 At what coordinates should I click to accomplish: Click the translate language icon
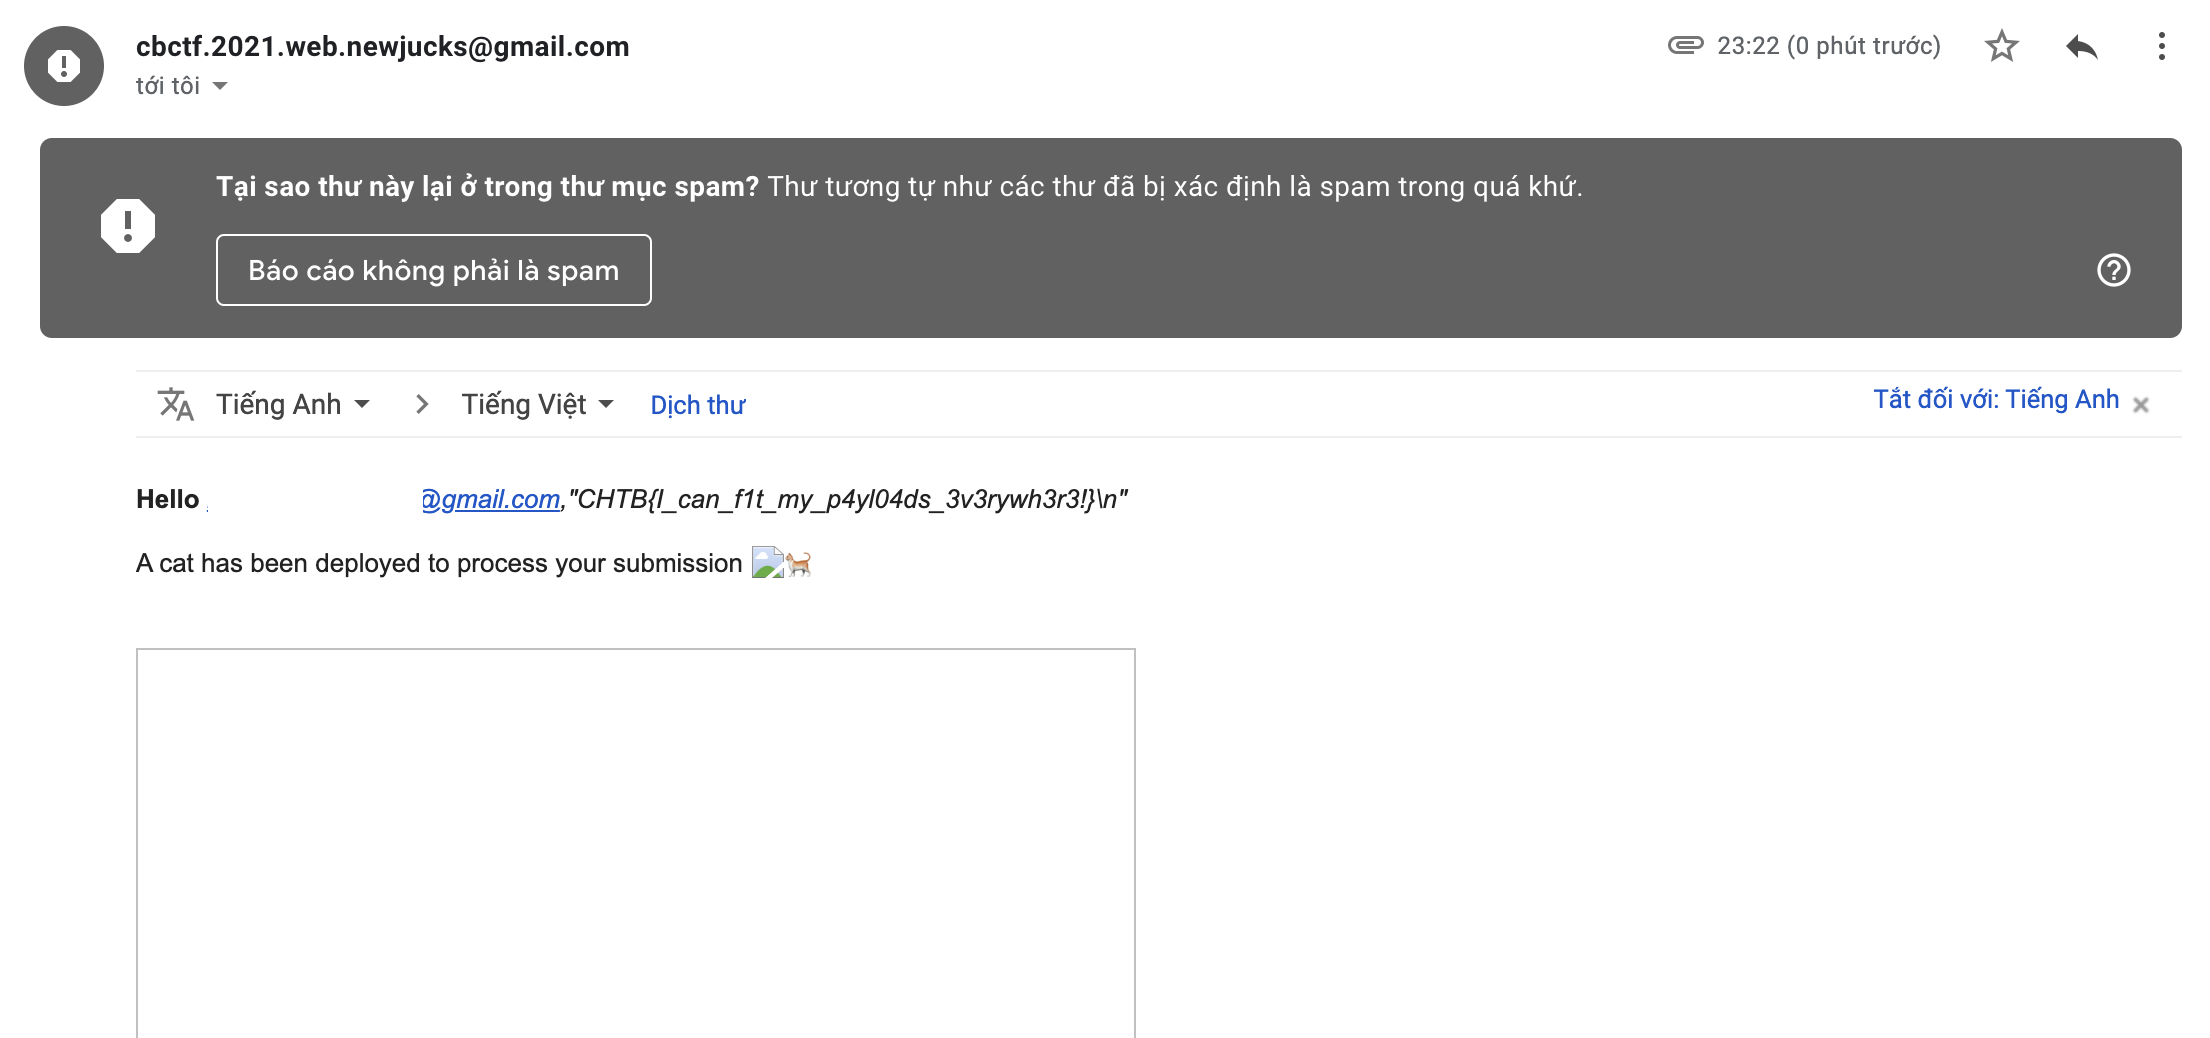[x=176, y=404]
